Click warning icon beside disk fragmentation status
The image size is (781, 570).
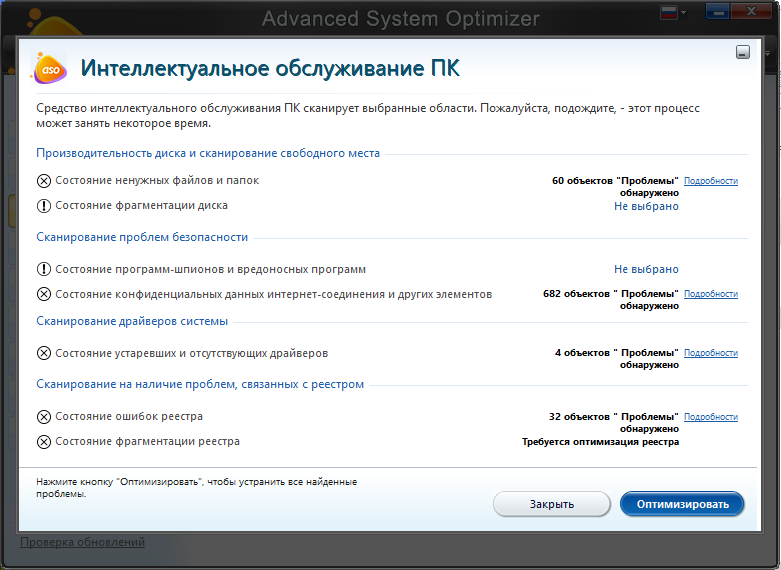pos(44,206)
